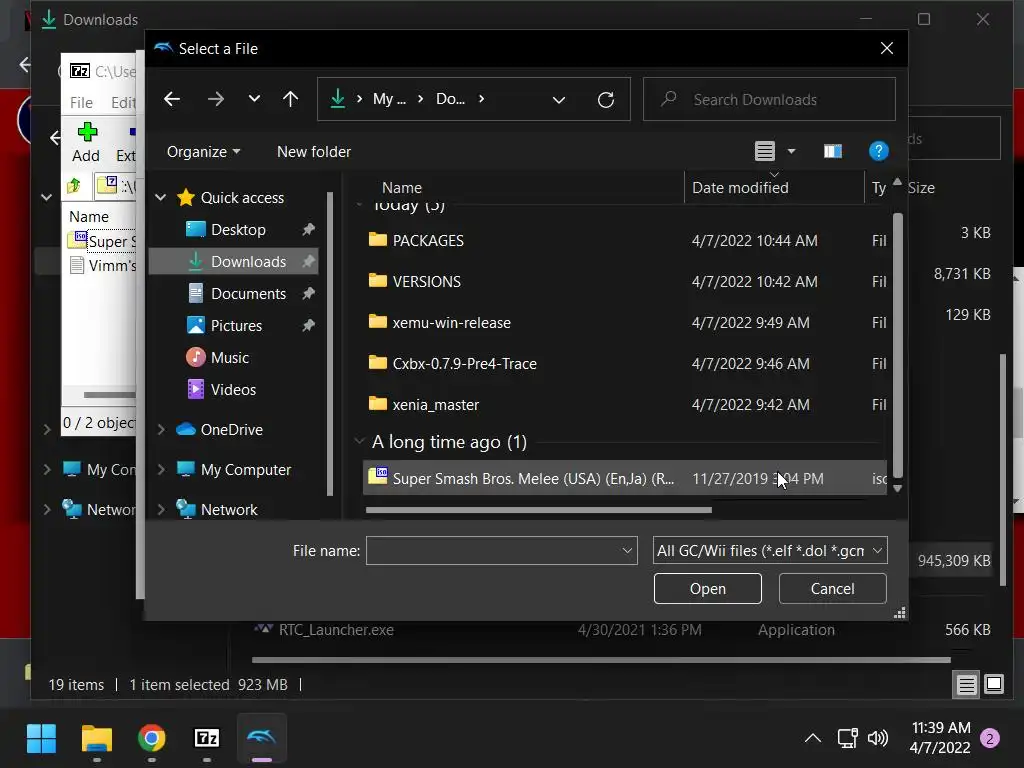Viewport: 1024px width, 768px height.
Task: Open the recent locations chevron in the dialog
Action: coord(254,99)
